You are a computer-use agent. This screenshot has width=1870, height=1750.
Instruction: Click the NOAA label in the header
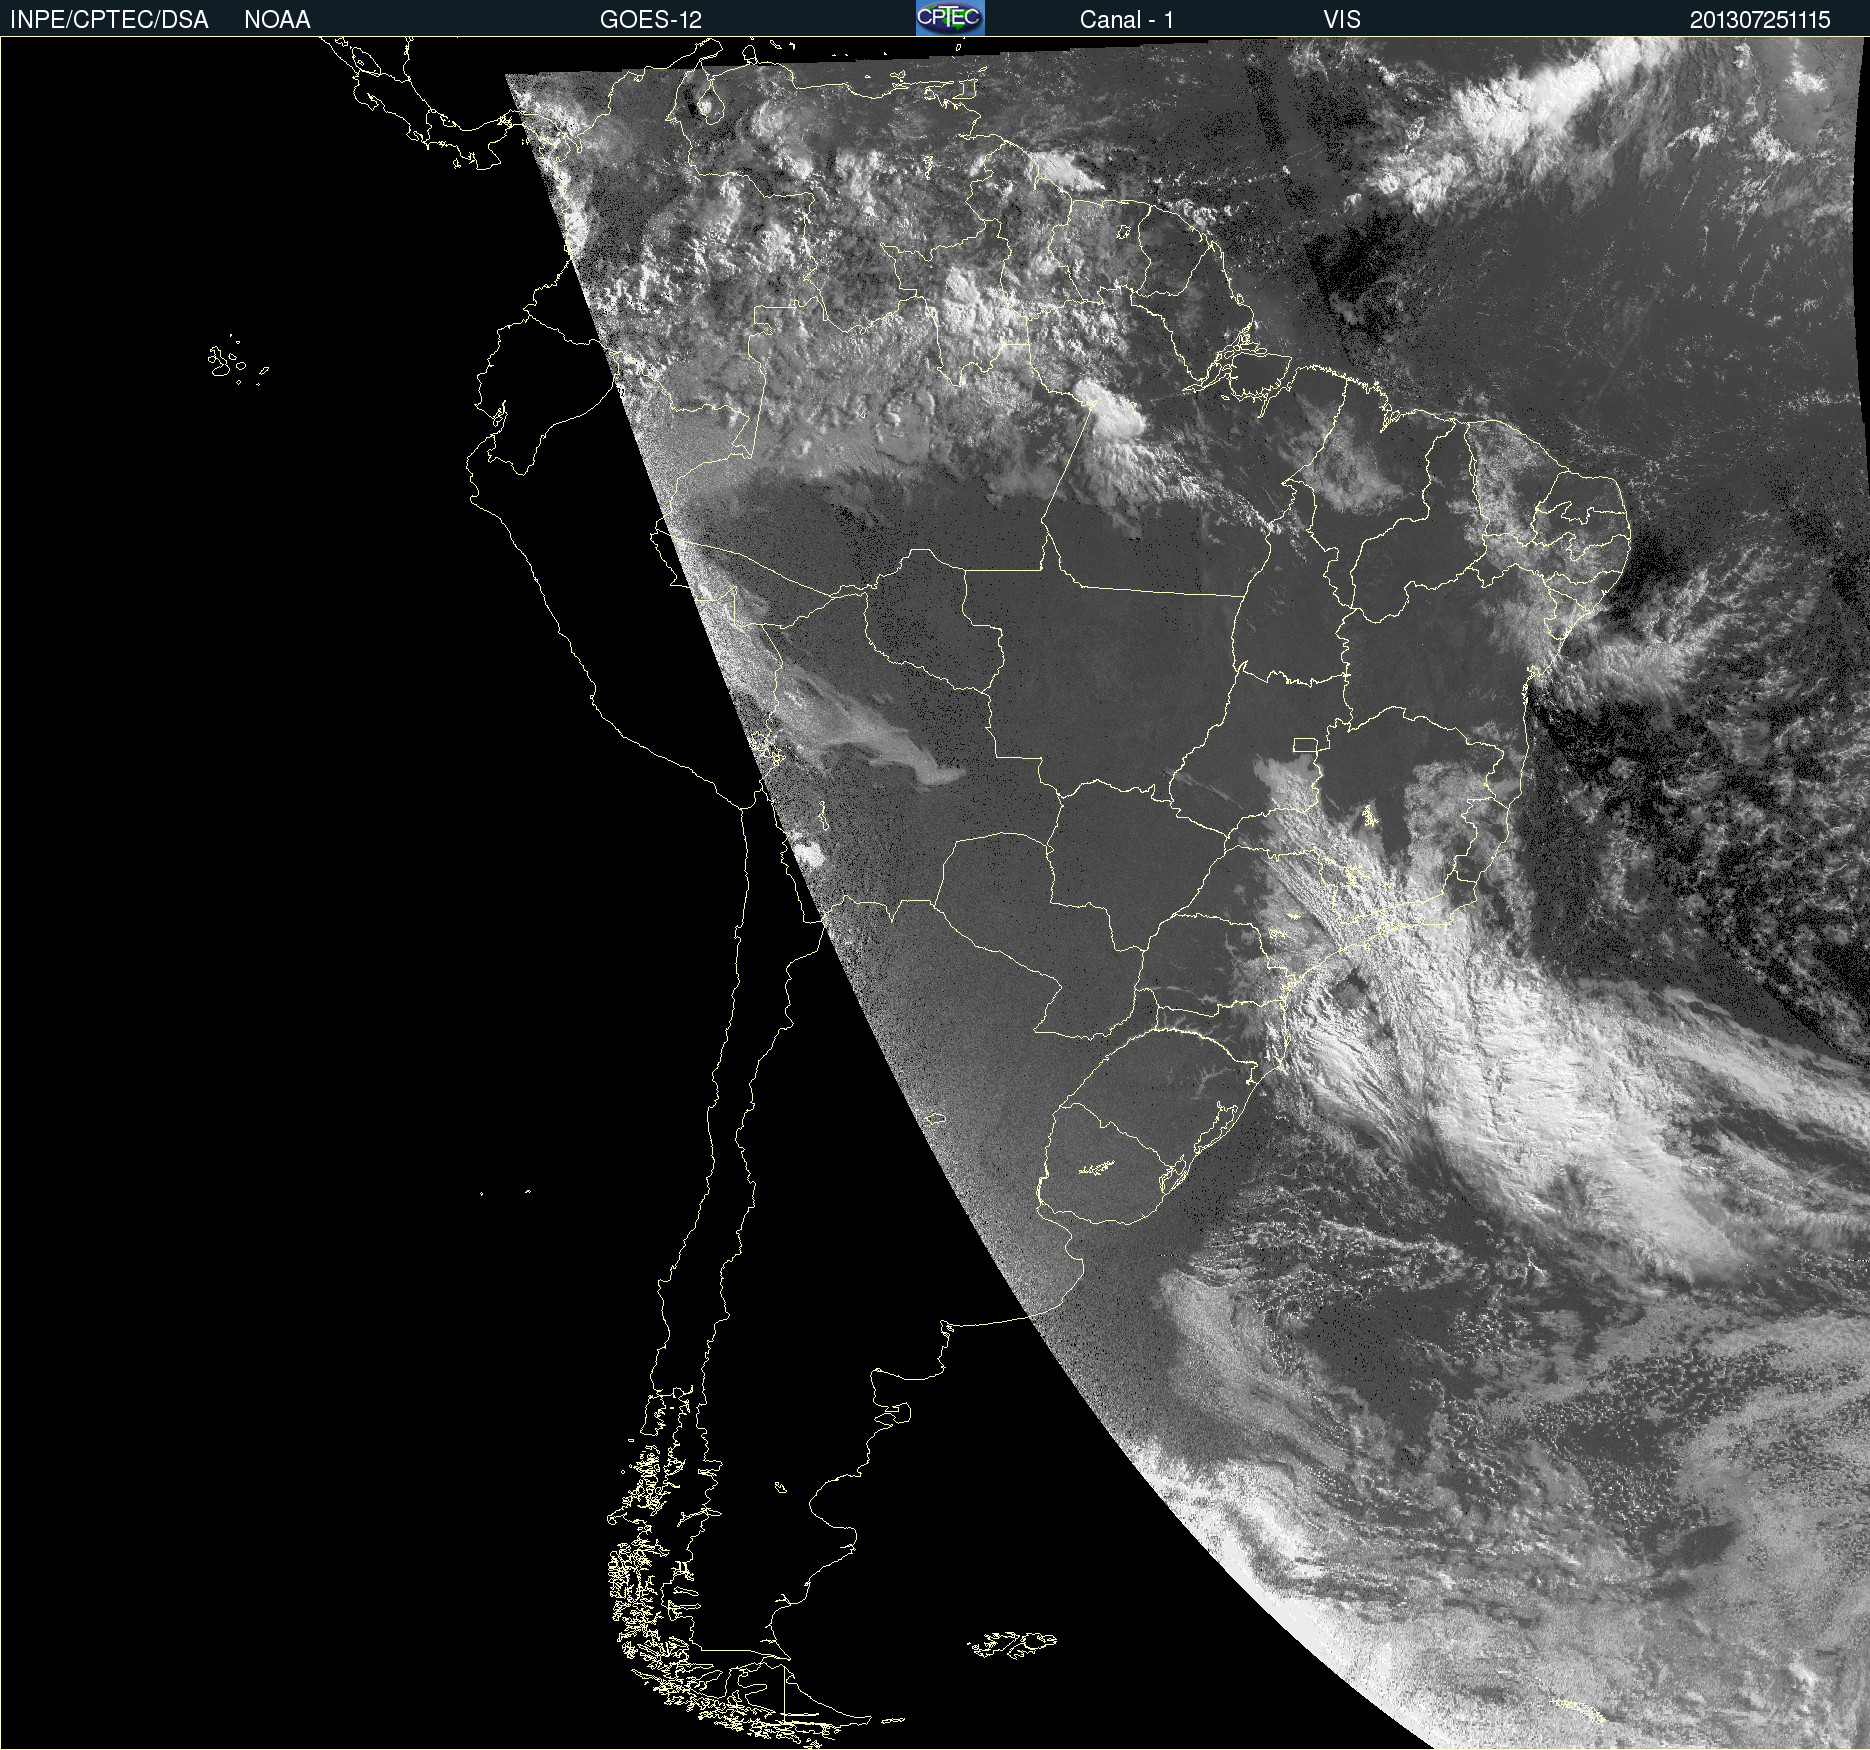coord(277,20)
